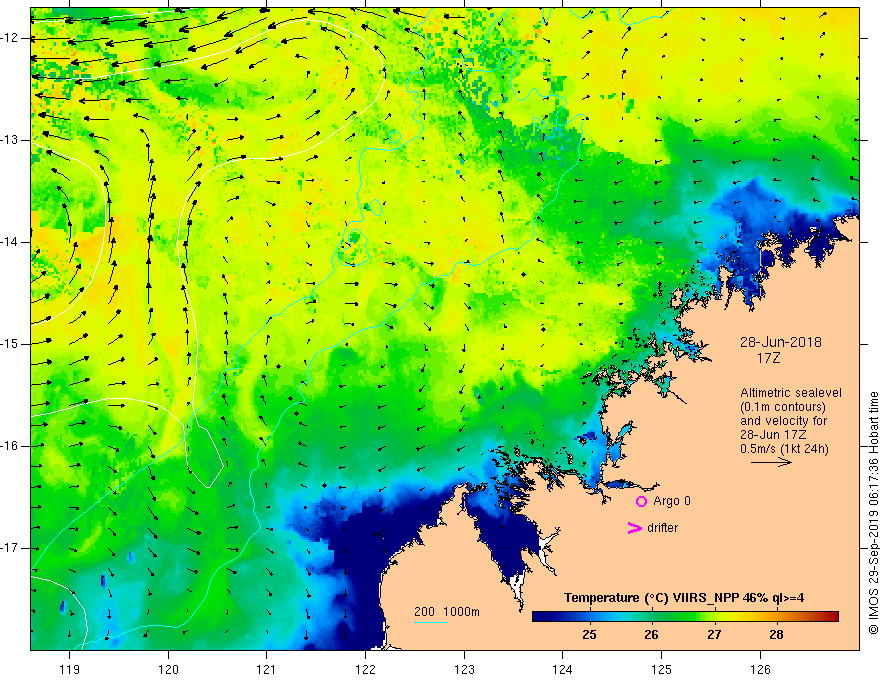Viewport: 880px width, 680px height.
Task: Click the cyan 200 1000m isobath legend line
Action: [x=431, y=622]
